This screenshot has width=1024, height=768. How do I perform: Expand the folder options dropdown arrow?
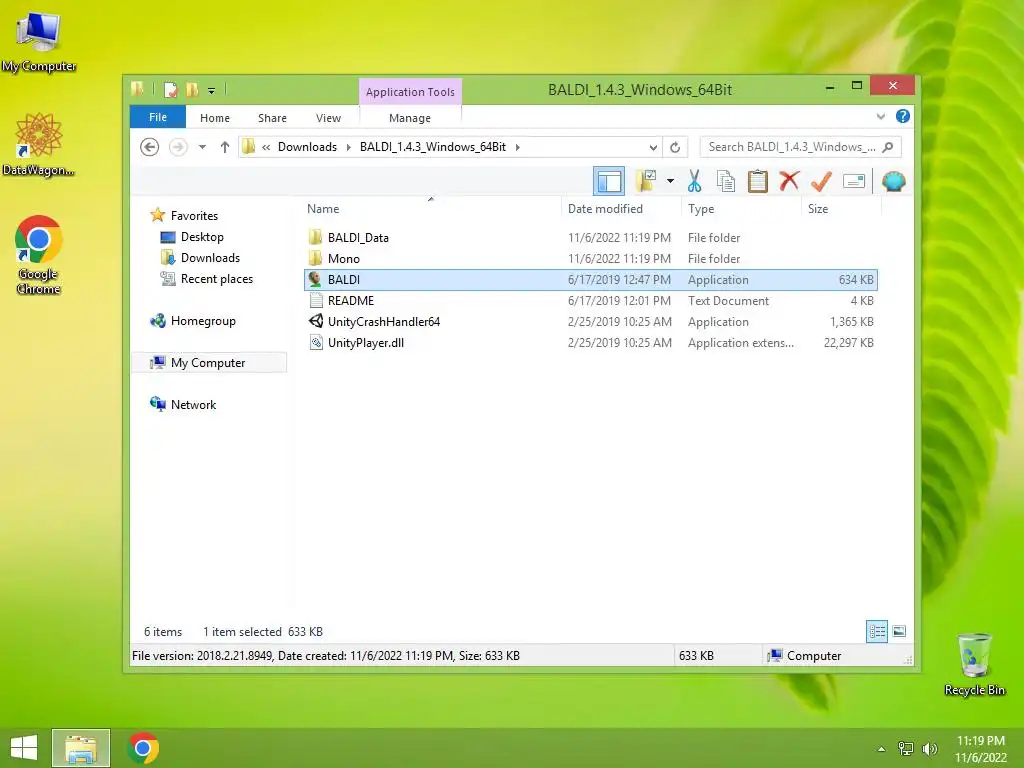670,181
